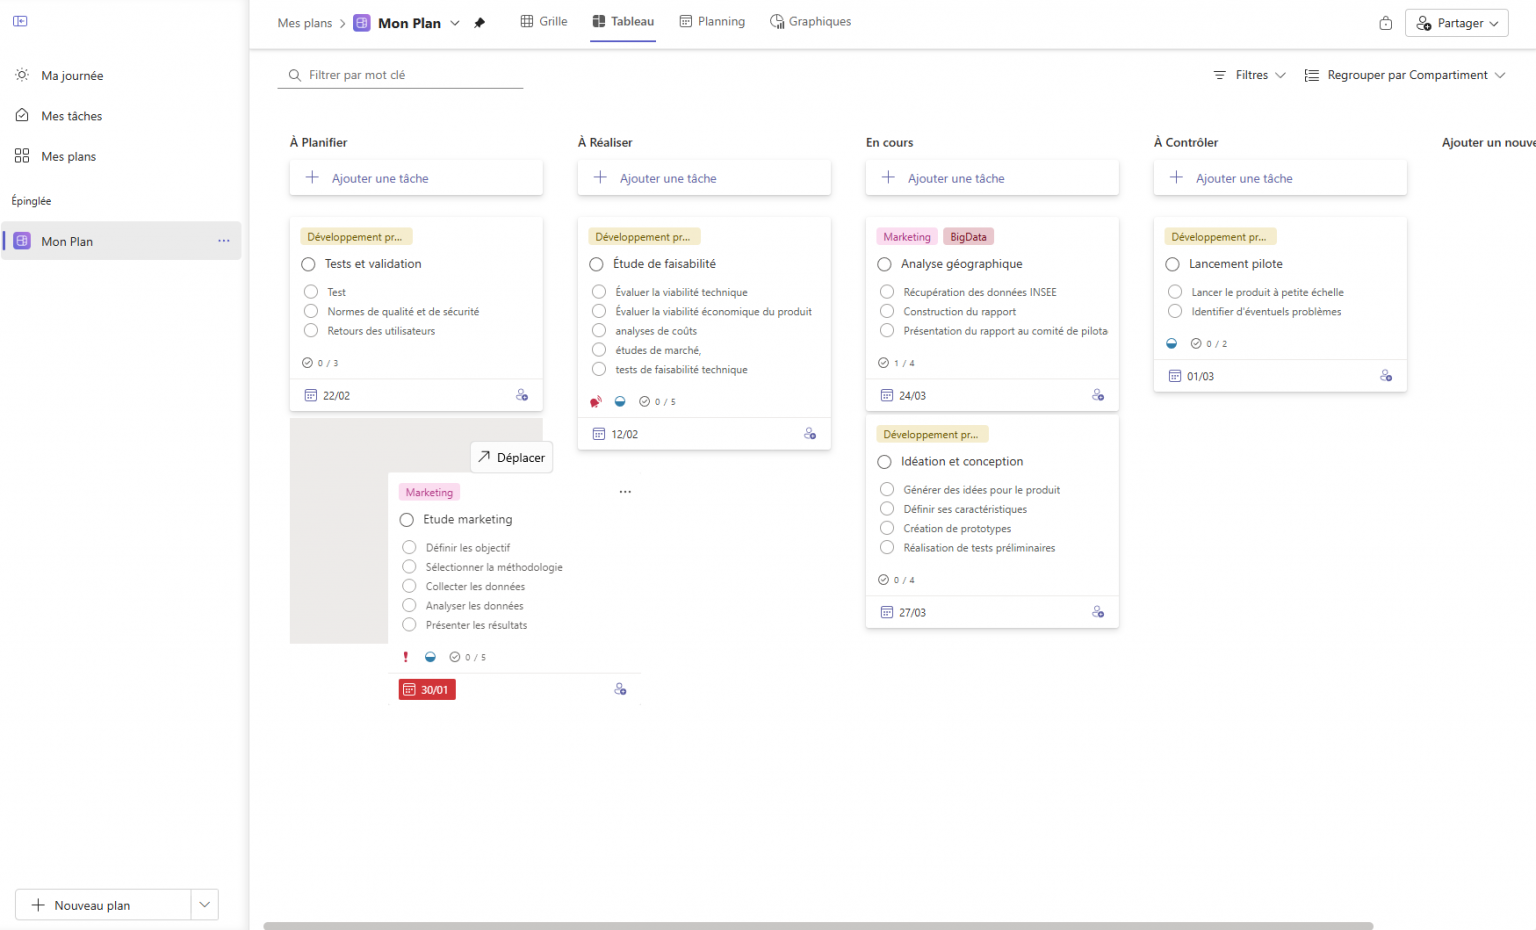Open Ma journée from the sidebar

click(x=71, y=74)
